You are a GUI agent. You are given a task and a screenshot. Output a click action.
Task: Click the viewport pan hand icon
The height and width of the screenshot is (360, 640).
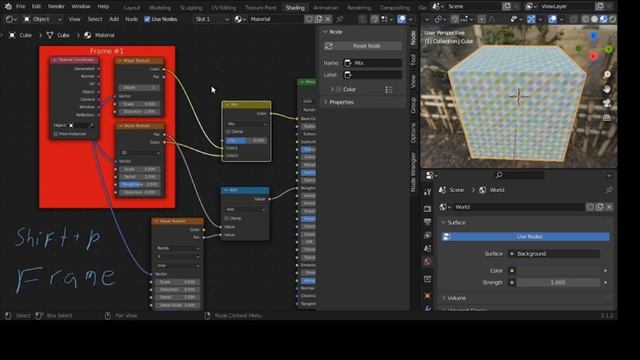607,89
